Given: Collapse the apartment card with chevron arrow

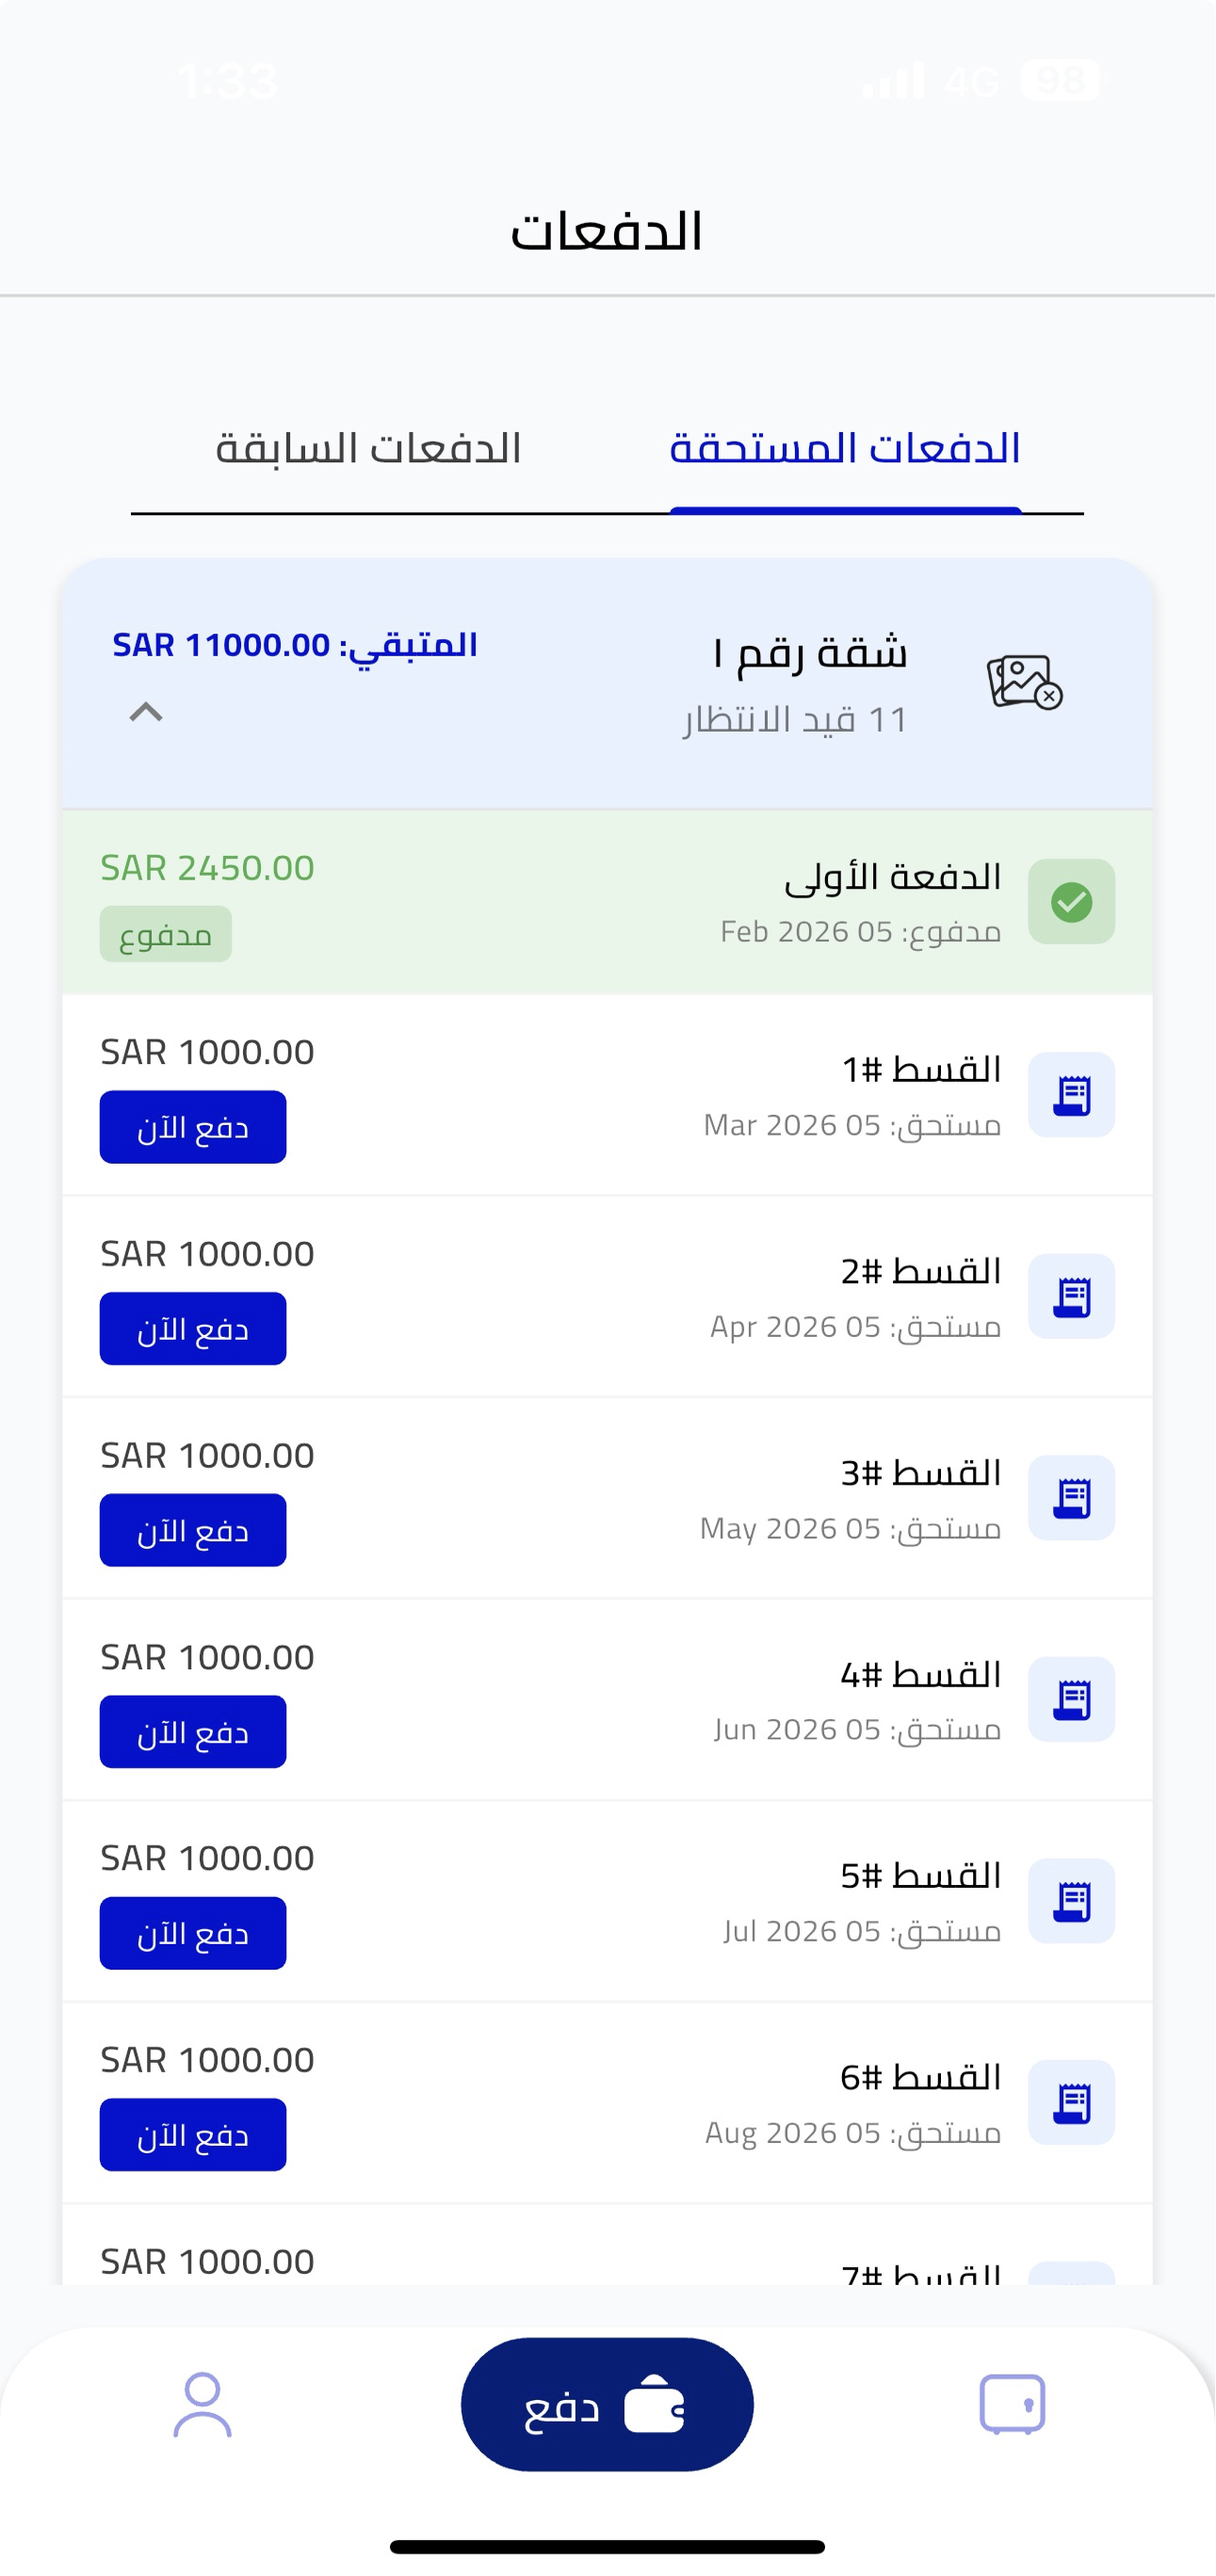Looking at the screenshot, I should coord(146,712).
